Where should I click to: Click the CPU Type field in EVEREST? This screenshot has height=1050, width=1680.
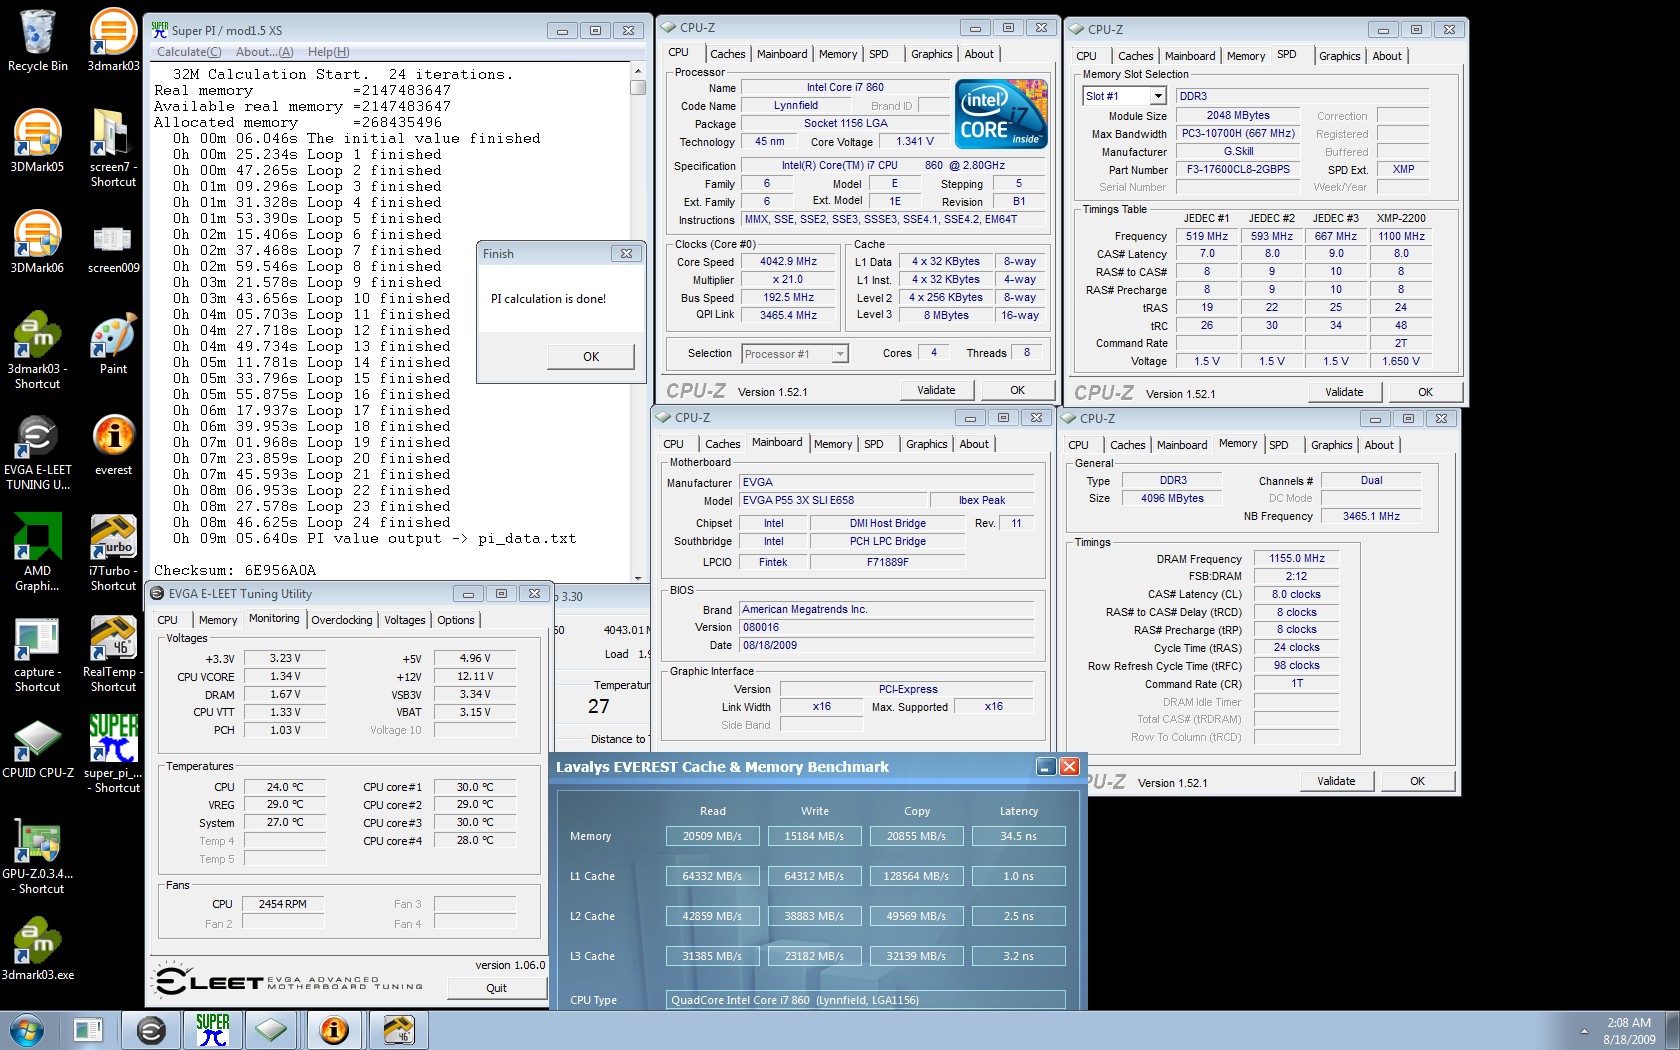[x=866, y=1000]
